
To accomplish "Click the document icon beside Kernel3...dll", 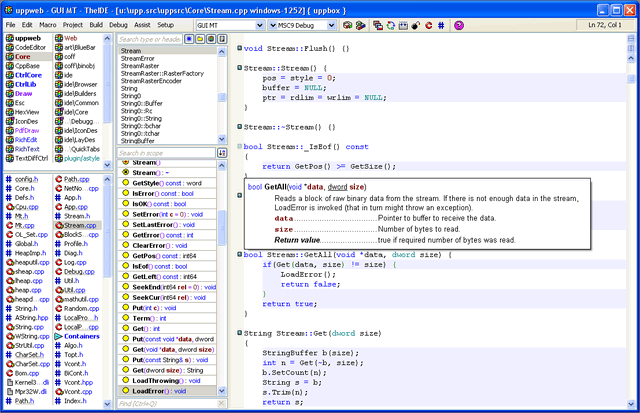I will 10,382.
